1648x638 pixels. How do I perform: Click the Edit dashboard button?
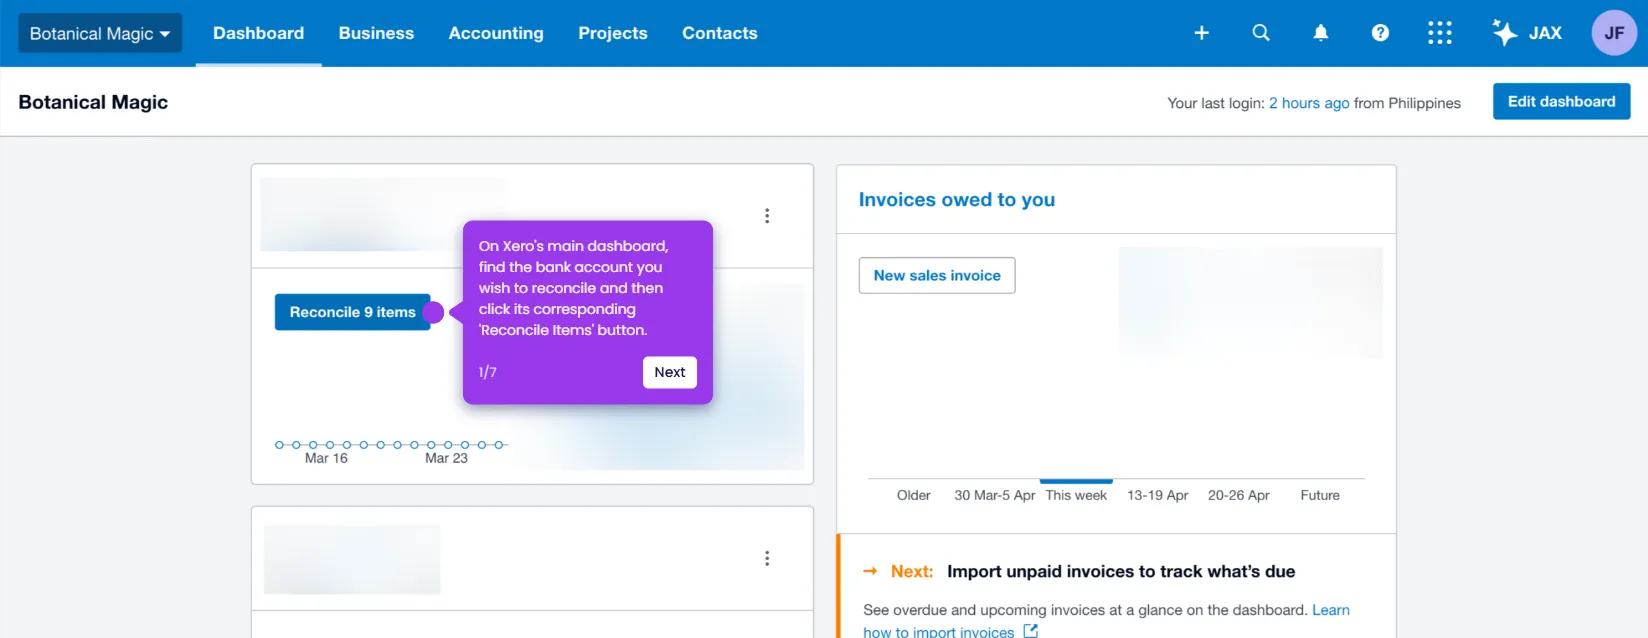pyautogui.click(x=1561, y=101)
